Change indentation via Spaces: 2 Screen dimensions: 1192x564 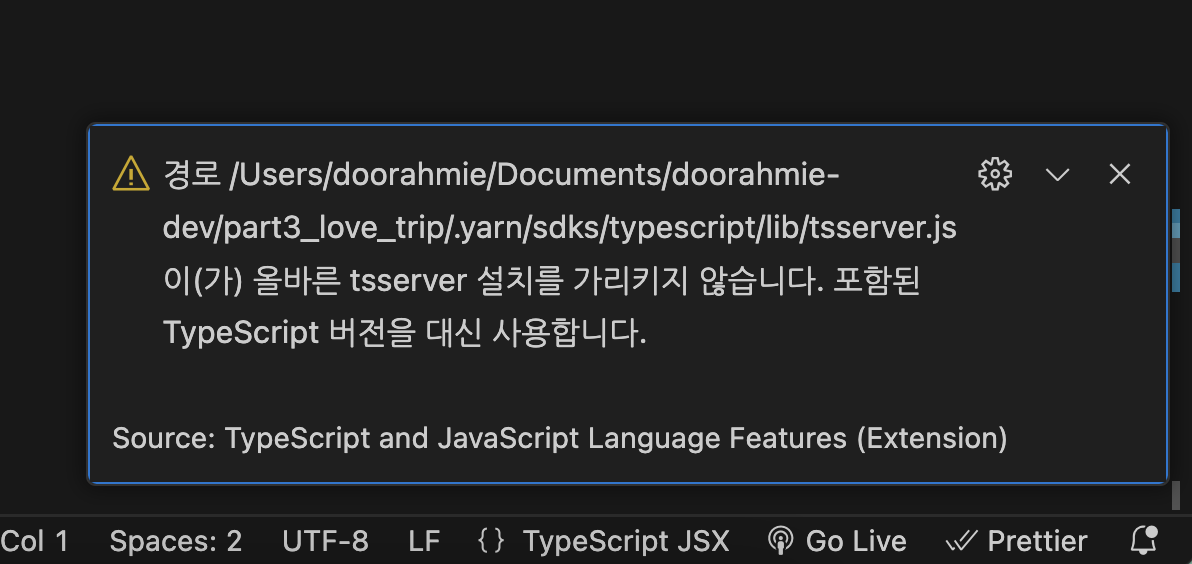[176, 541]
